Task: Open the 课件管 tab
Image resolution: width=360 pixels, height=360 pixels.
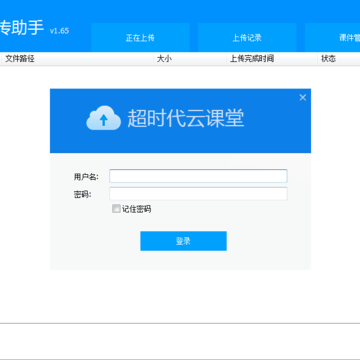Action: tap(332, 37)
